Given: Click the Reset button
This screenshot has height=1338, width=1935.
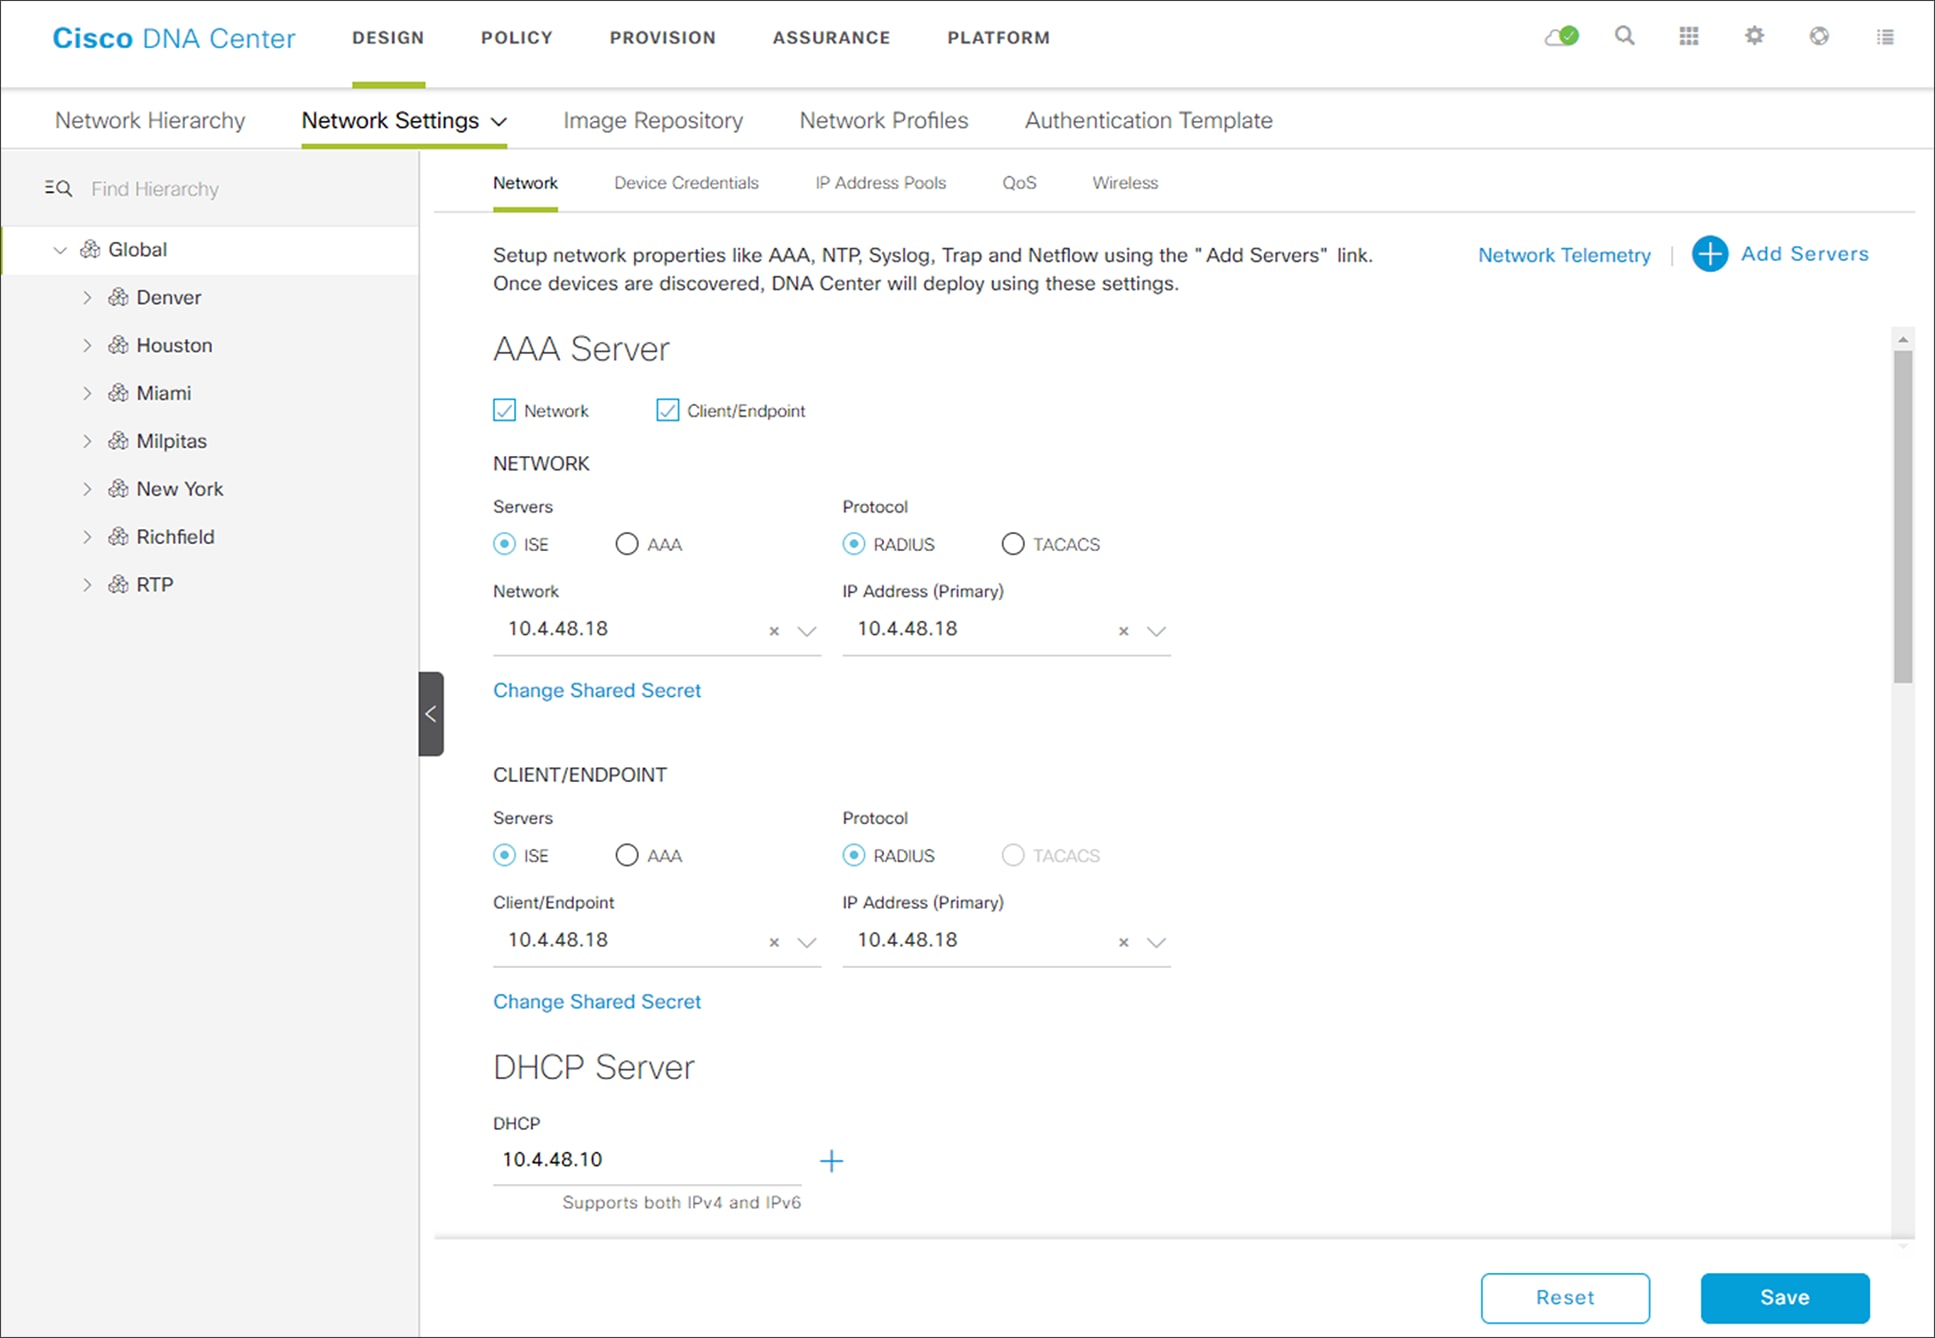Looking at the screenshot, I should pyautogui.click(x=1565, y=1298).
